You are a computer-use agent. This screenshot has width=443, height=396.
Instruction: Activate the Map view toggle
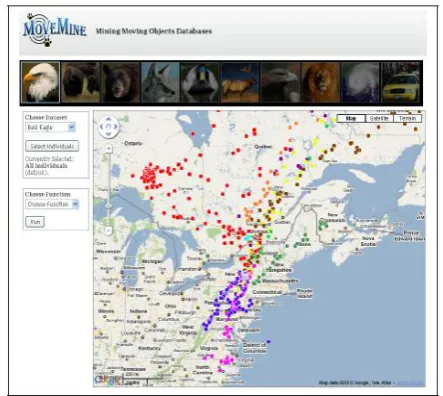[x=351, y=118]
